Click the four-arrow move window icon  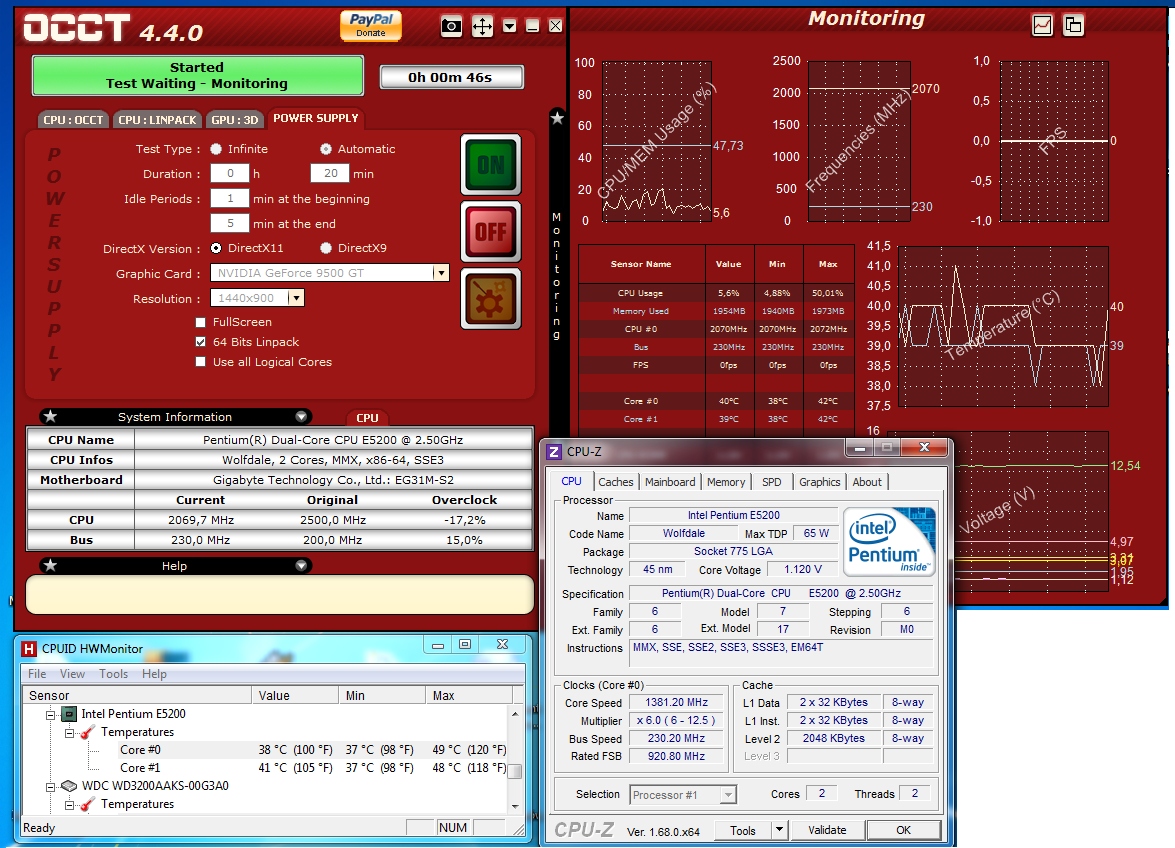pyautogui.click(x=482, y=27)
